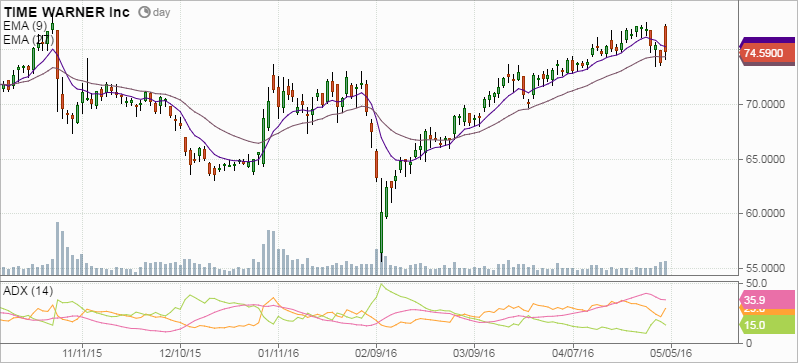This screenshot has width=798, height=363.
Task: Click the ADX (14) indicator label
Action: pyautogui.click(x=28, y=291)
